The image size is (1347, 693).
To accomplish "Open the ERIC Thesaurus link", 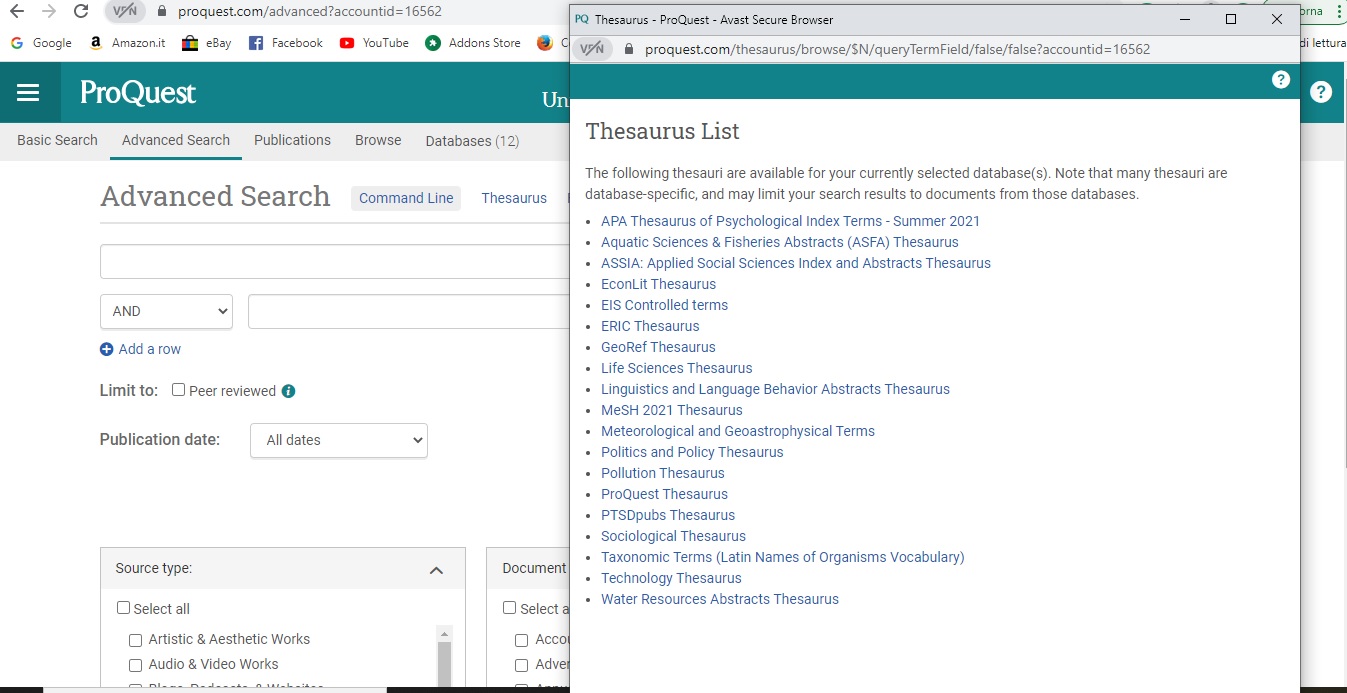I will tap(649, 326).
